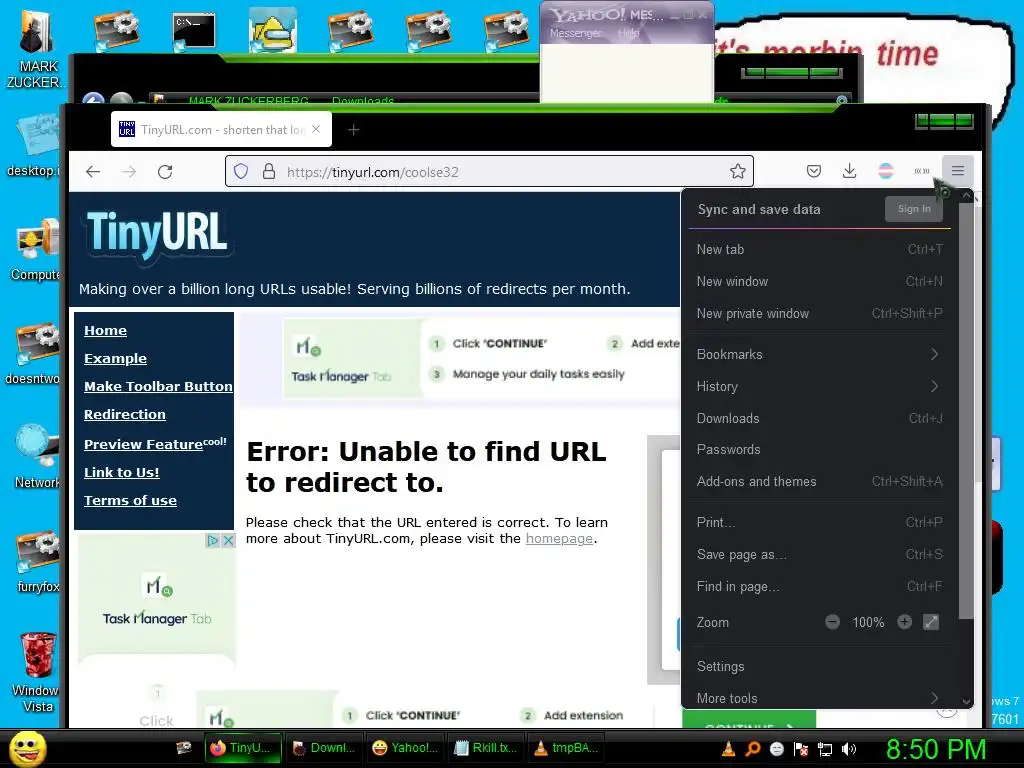Click the striped flag extension icon
Image resolution: width=1024 pixels, height=768 pixels.
886,172
